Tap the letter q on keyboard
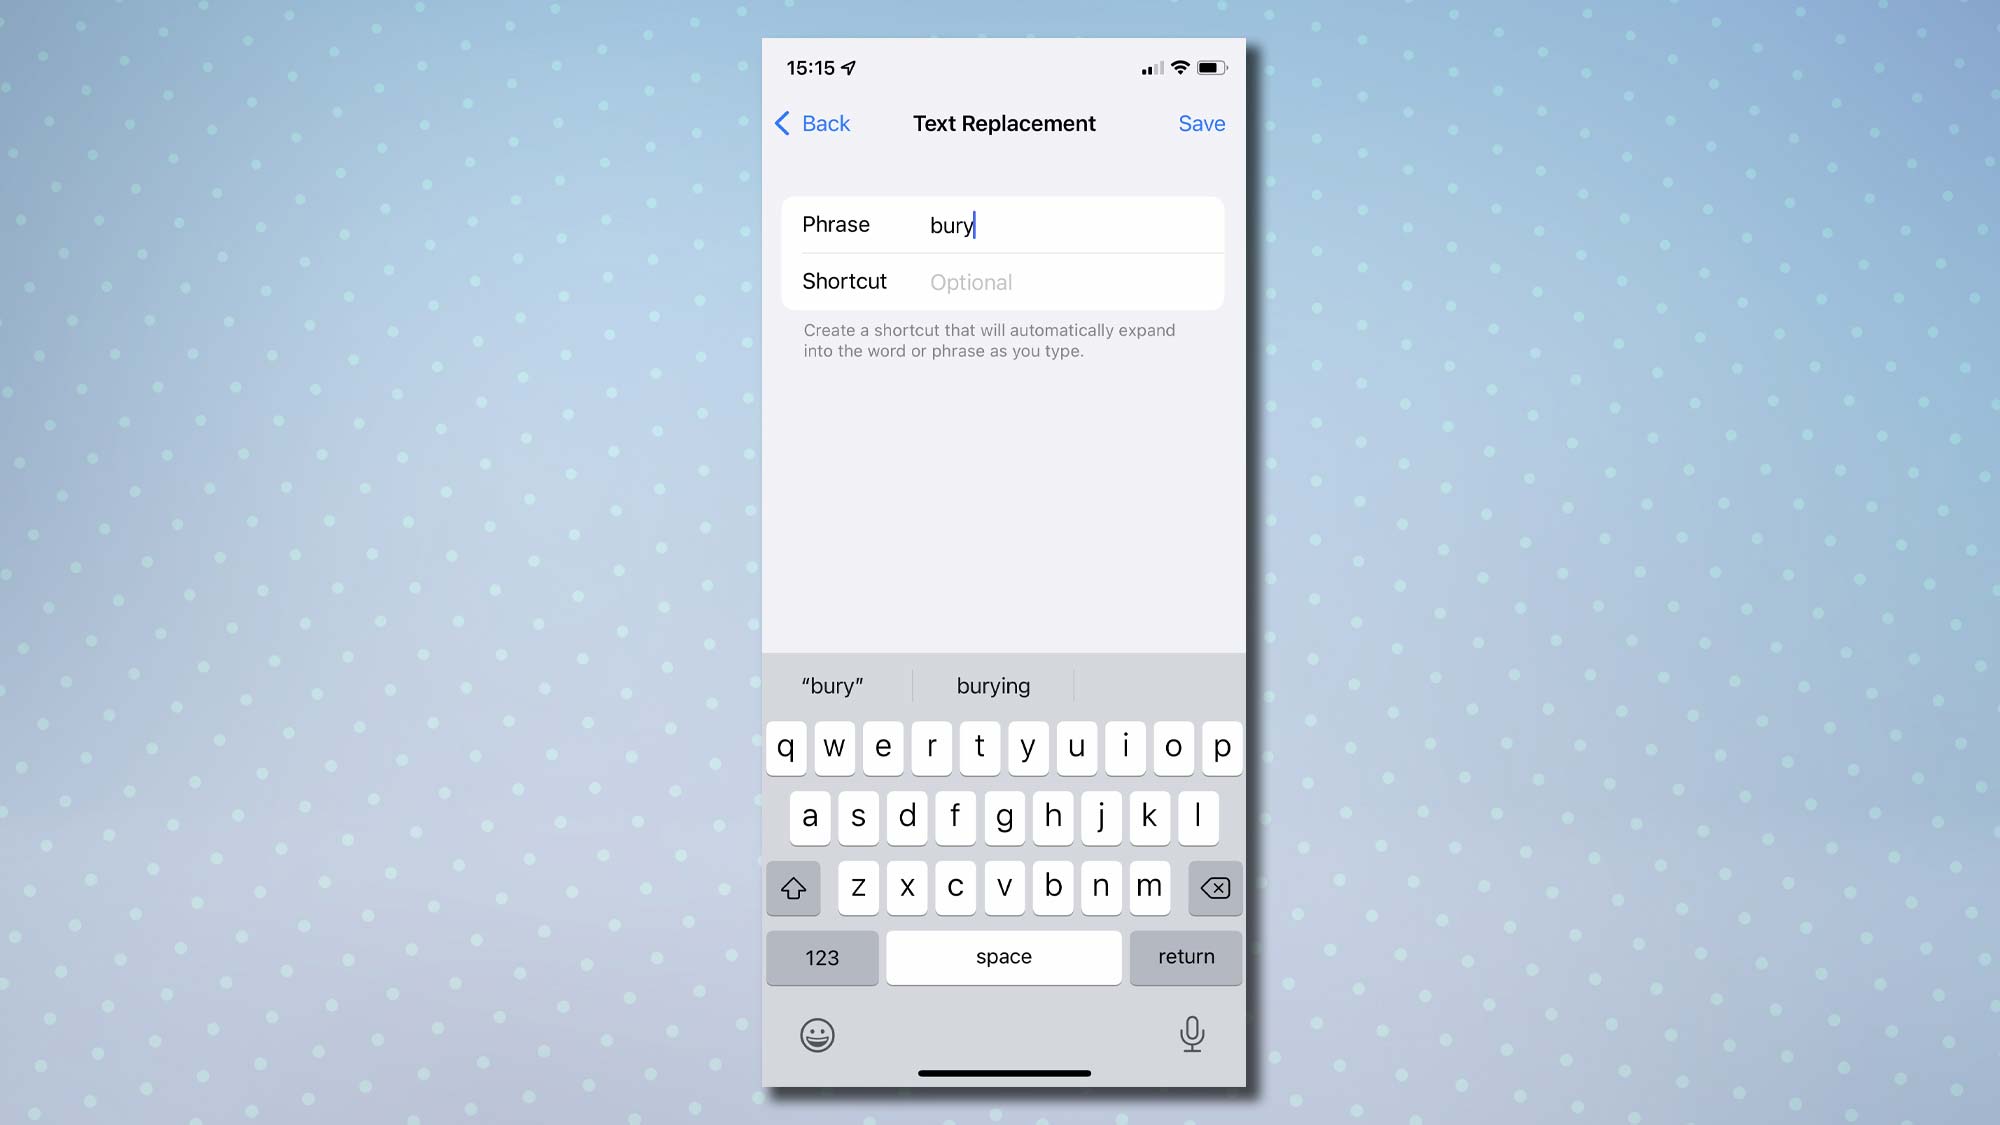2000x1125 pixels. point(786,746)
